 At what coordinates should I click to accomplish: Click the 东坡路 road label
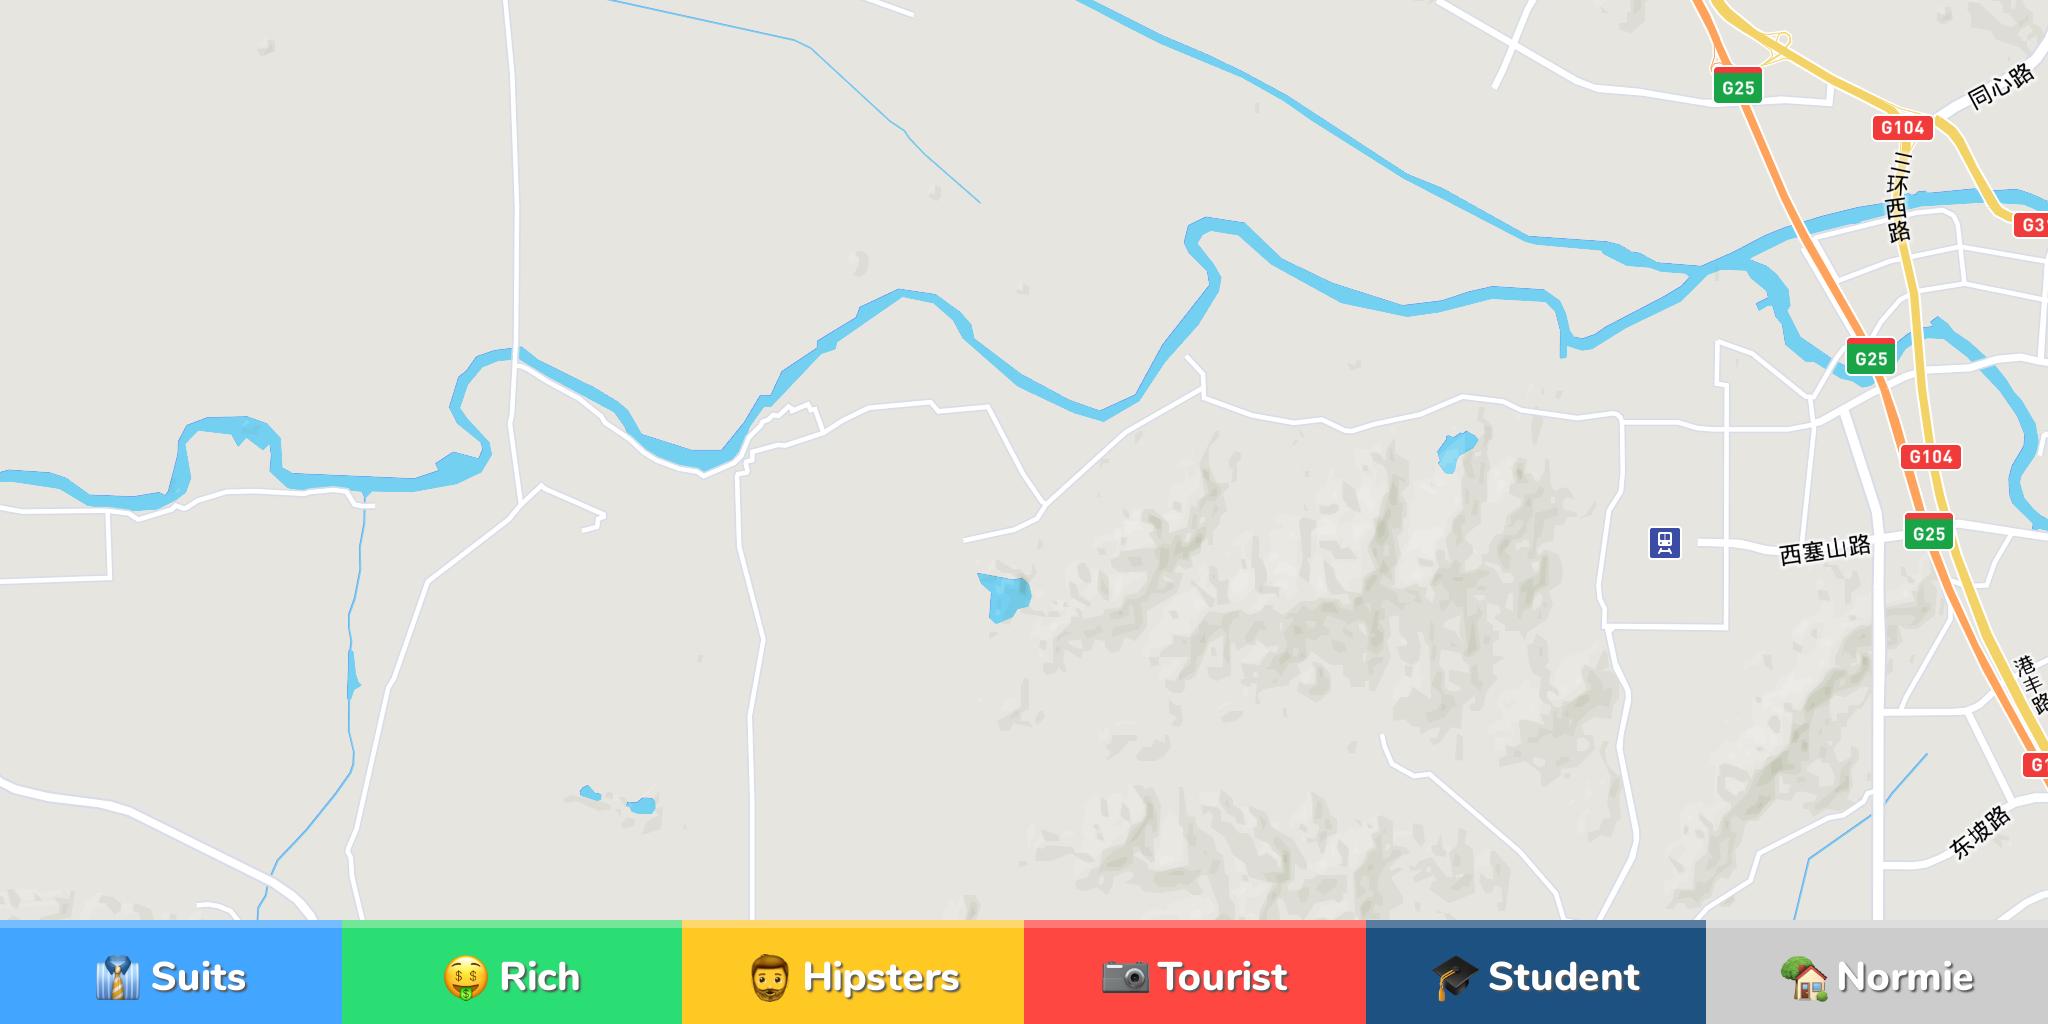[1980, 832]
